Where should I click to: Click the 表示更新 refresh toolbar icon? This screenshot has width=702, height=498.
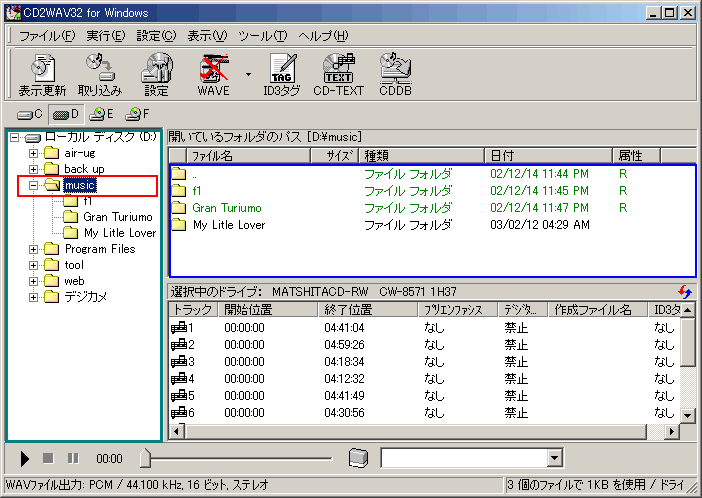[x=42, y=74]
